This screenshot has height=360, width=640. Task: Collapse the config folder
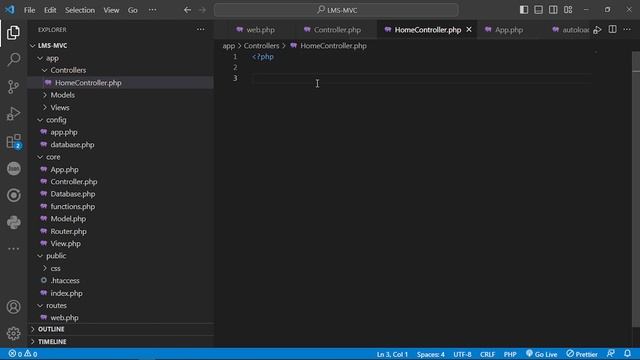(x=121, y=120)
